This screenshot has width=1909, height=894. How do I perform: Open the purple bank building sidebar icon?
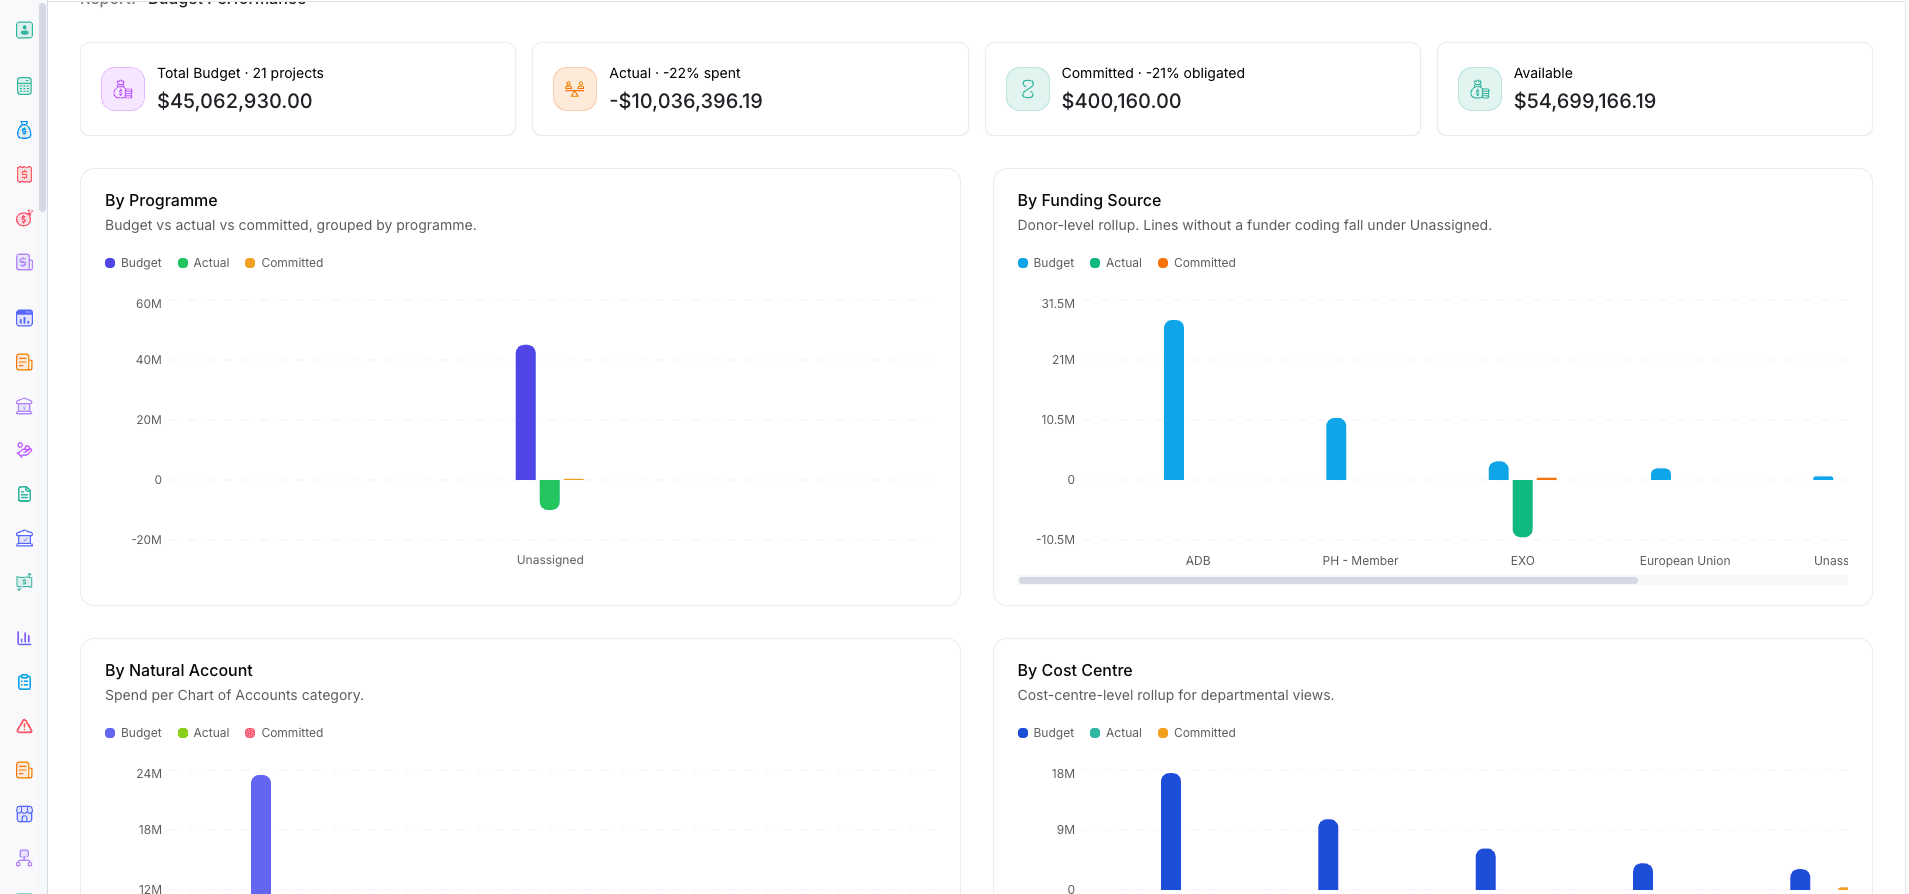point(25,406)
